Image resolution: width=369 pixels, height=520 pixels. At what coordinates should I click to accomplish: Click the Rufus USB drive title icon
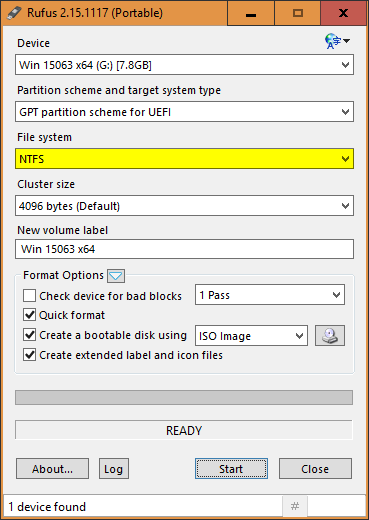(14, 13)
